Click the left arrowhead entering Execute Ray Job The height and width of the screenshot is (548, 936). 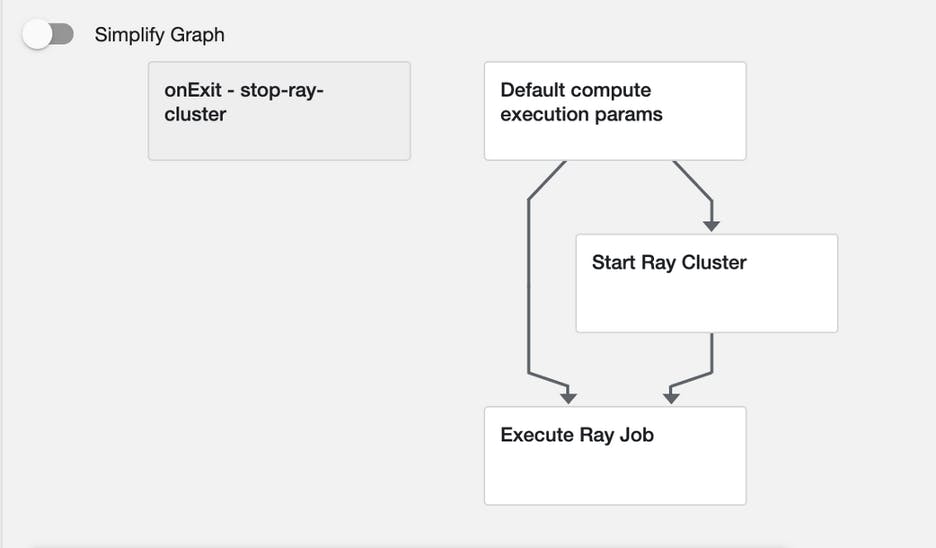pyautogui.click(x=568, y=397)
